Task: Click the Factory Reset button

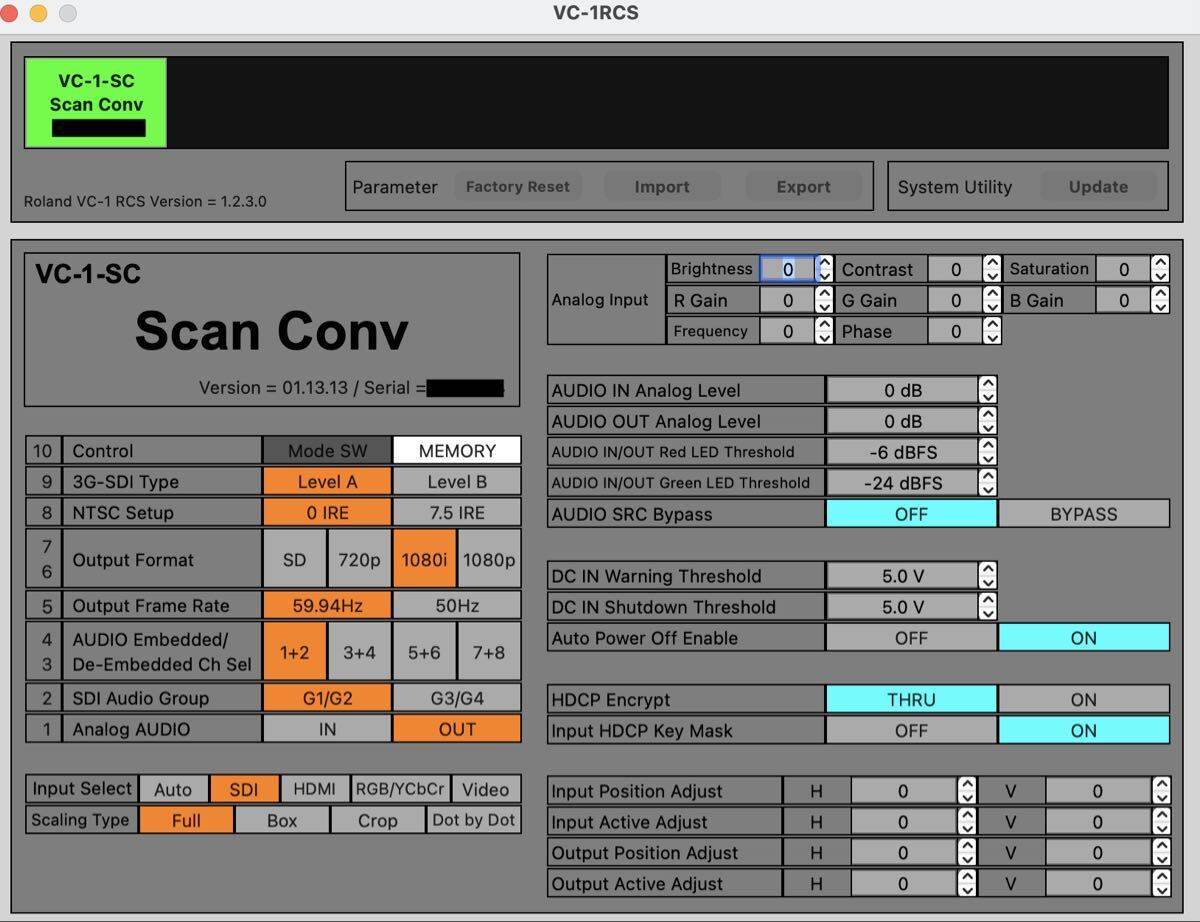Action: [518, 187]
